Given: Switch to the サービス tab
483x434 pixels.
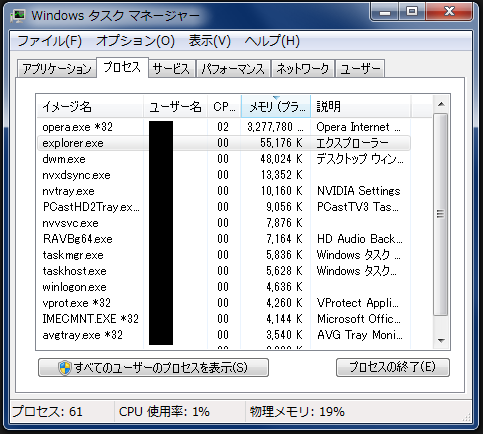Looking at the screenshot, I should click(171, 69).
